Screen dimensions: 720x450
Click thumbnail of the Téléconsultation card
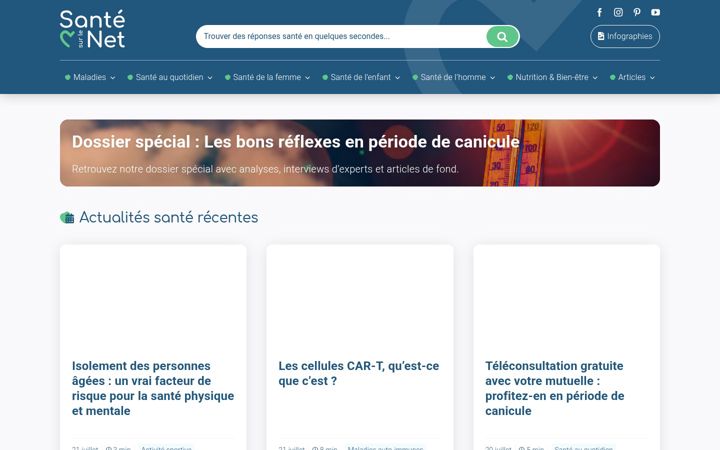(567, 296)
